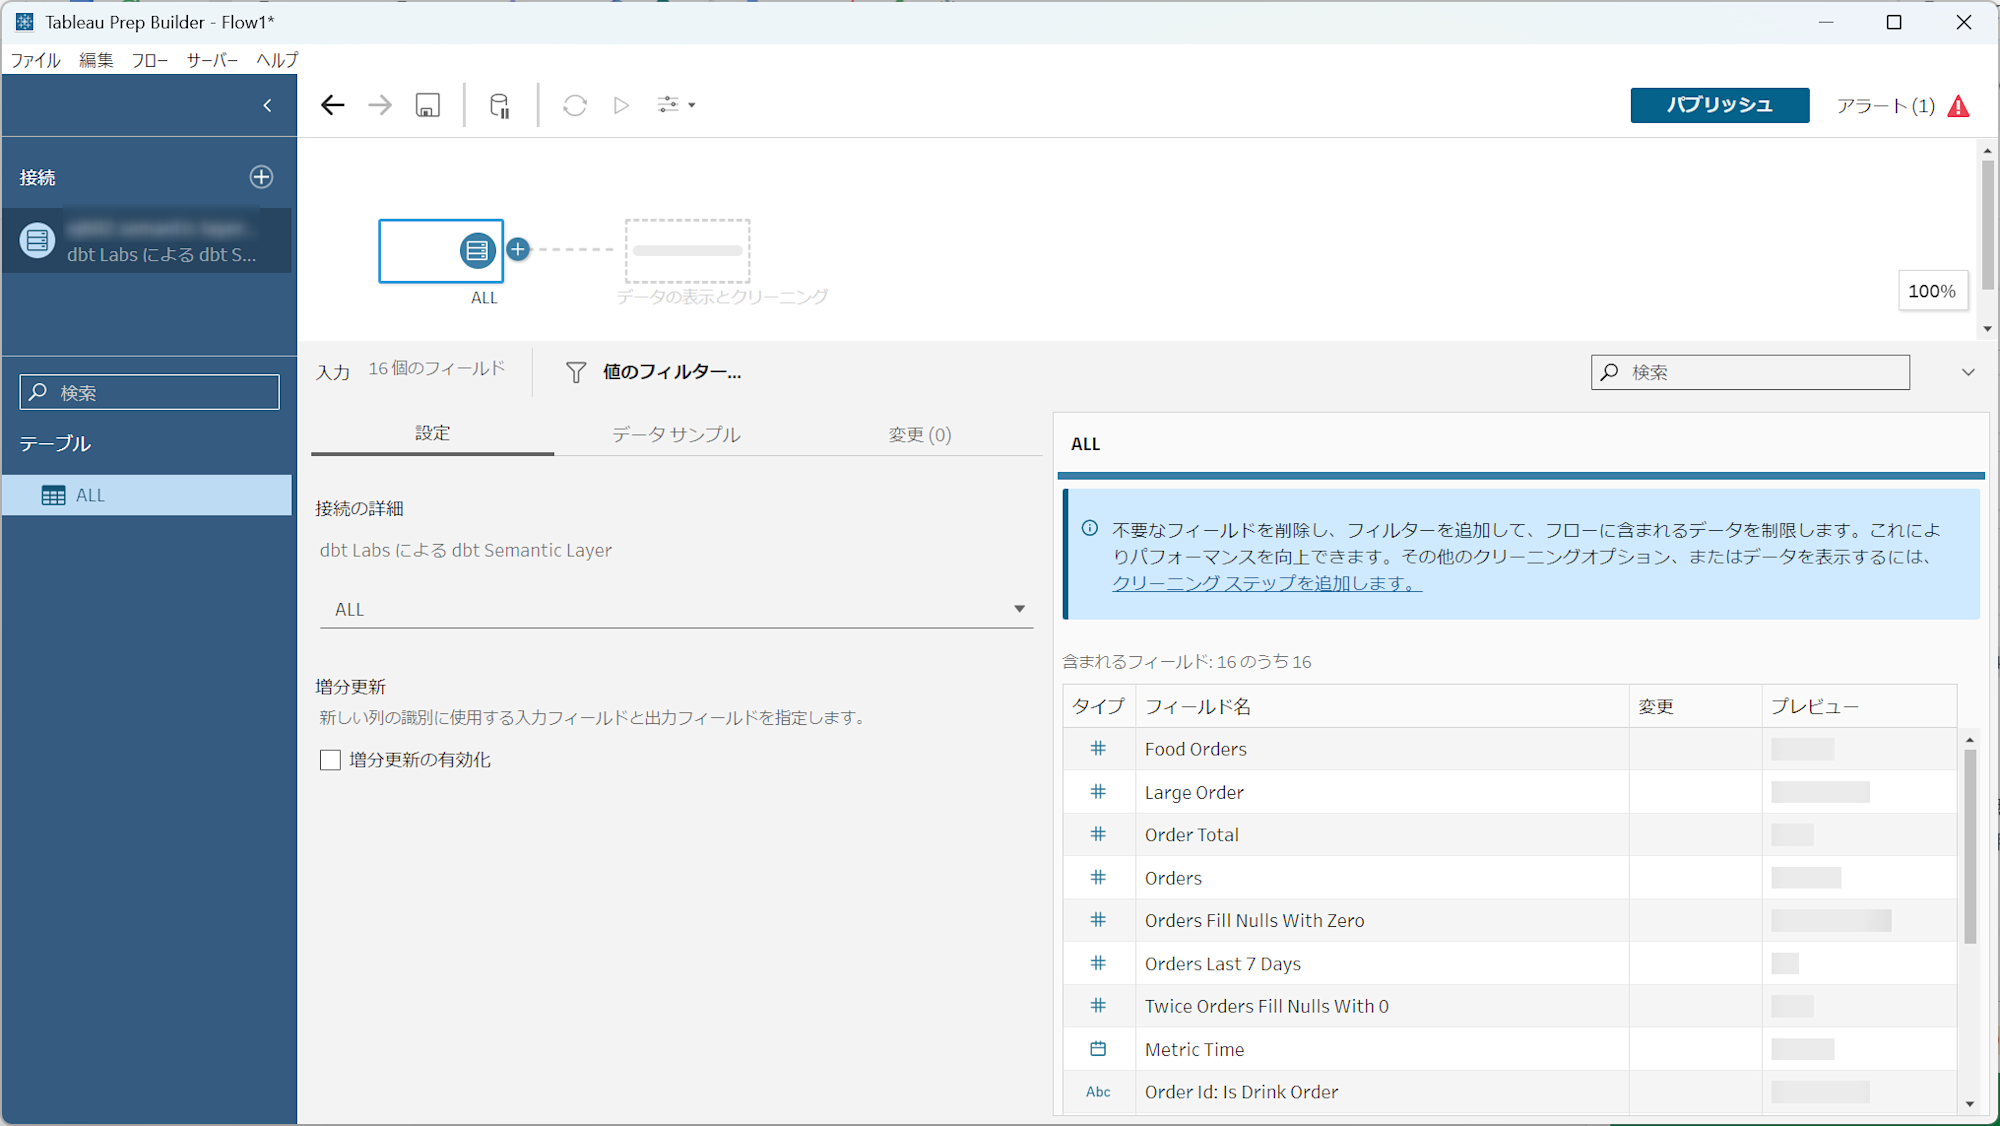Screen dimensions: 2000x1126
Task: Open the サーバー menu
Action: coord(212,60)
